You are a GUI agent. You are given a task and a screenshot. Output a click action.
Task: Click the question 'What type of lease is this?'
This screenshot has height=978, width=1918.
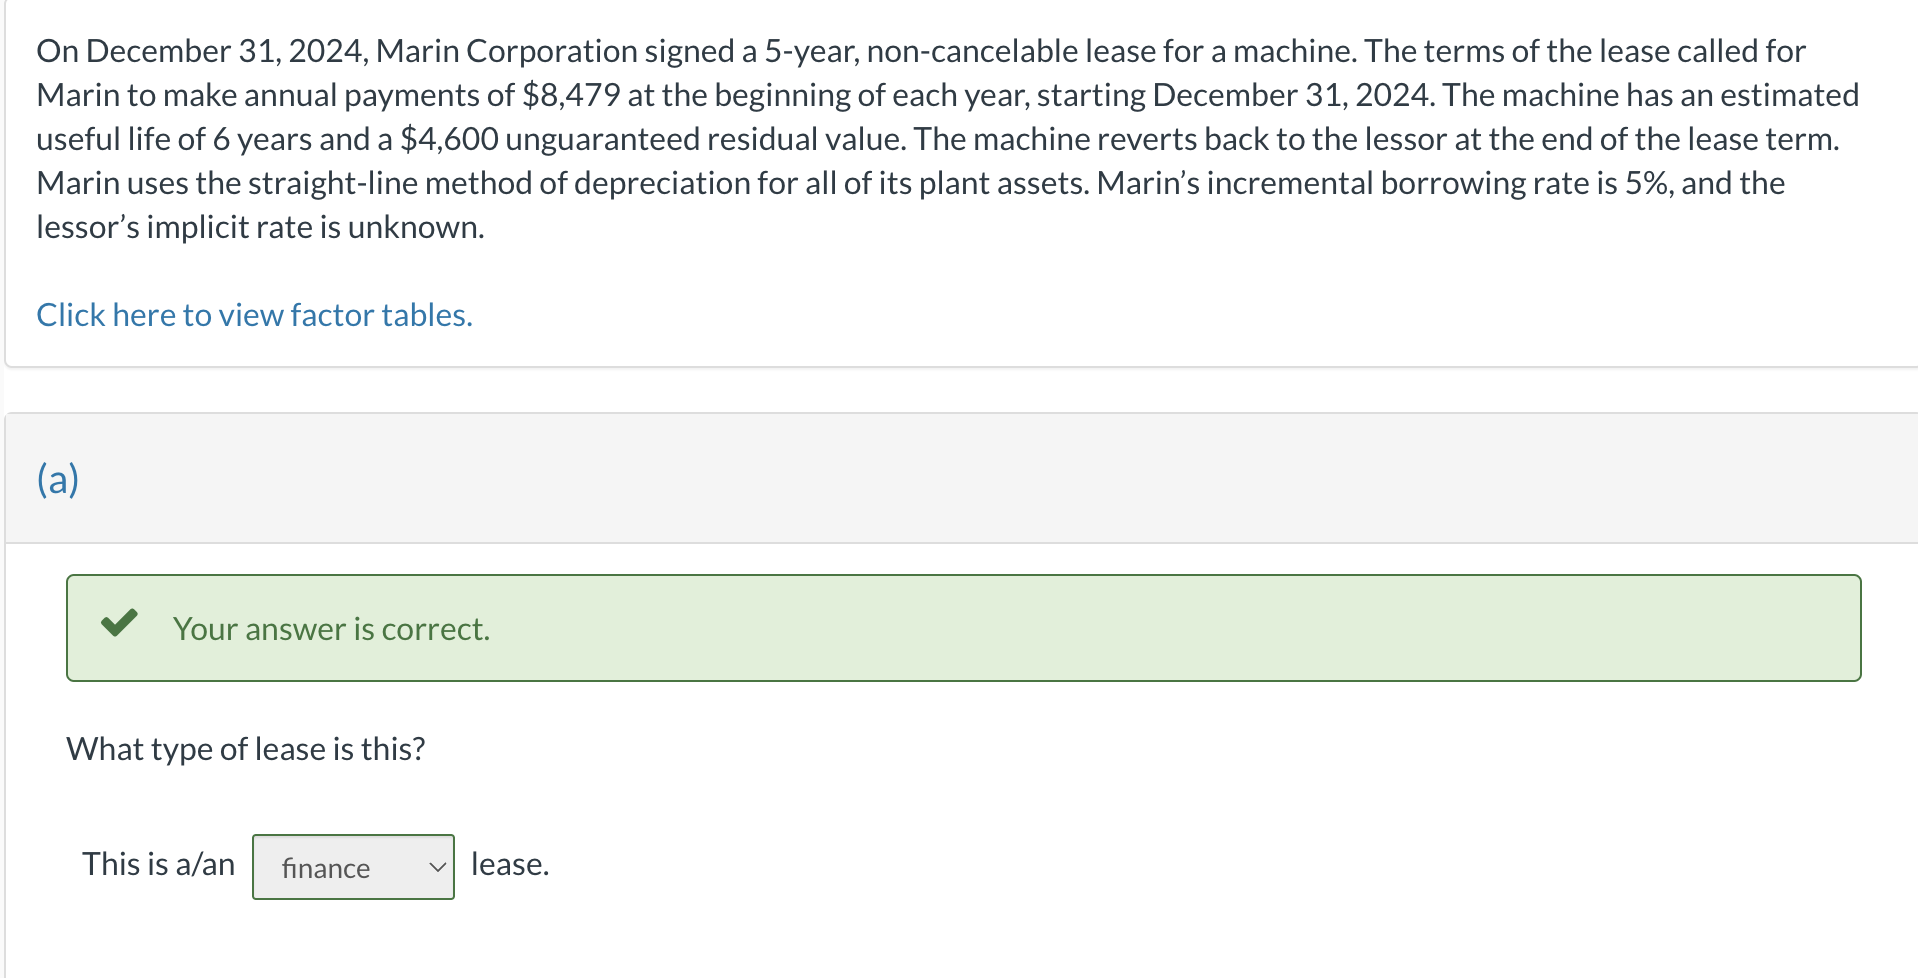tap(245, 747)
